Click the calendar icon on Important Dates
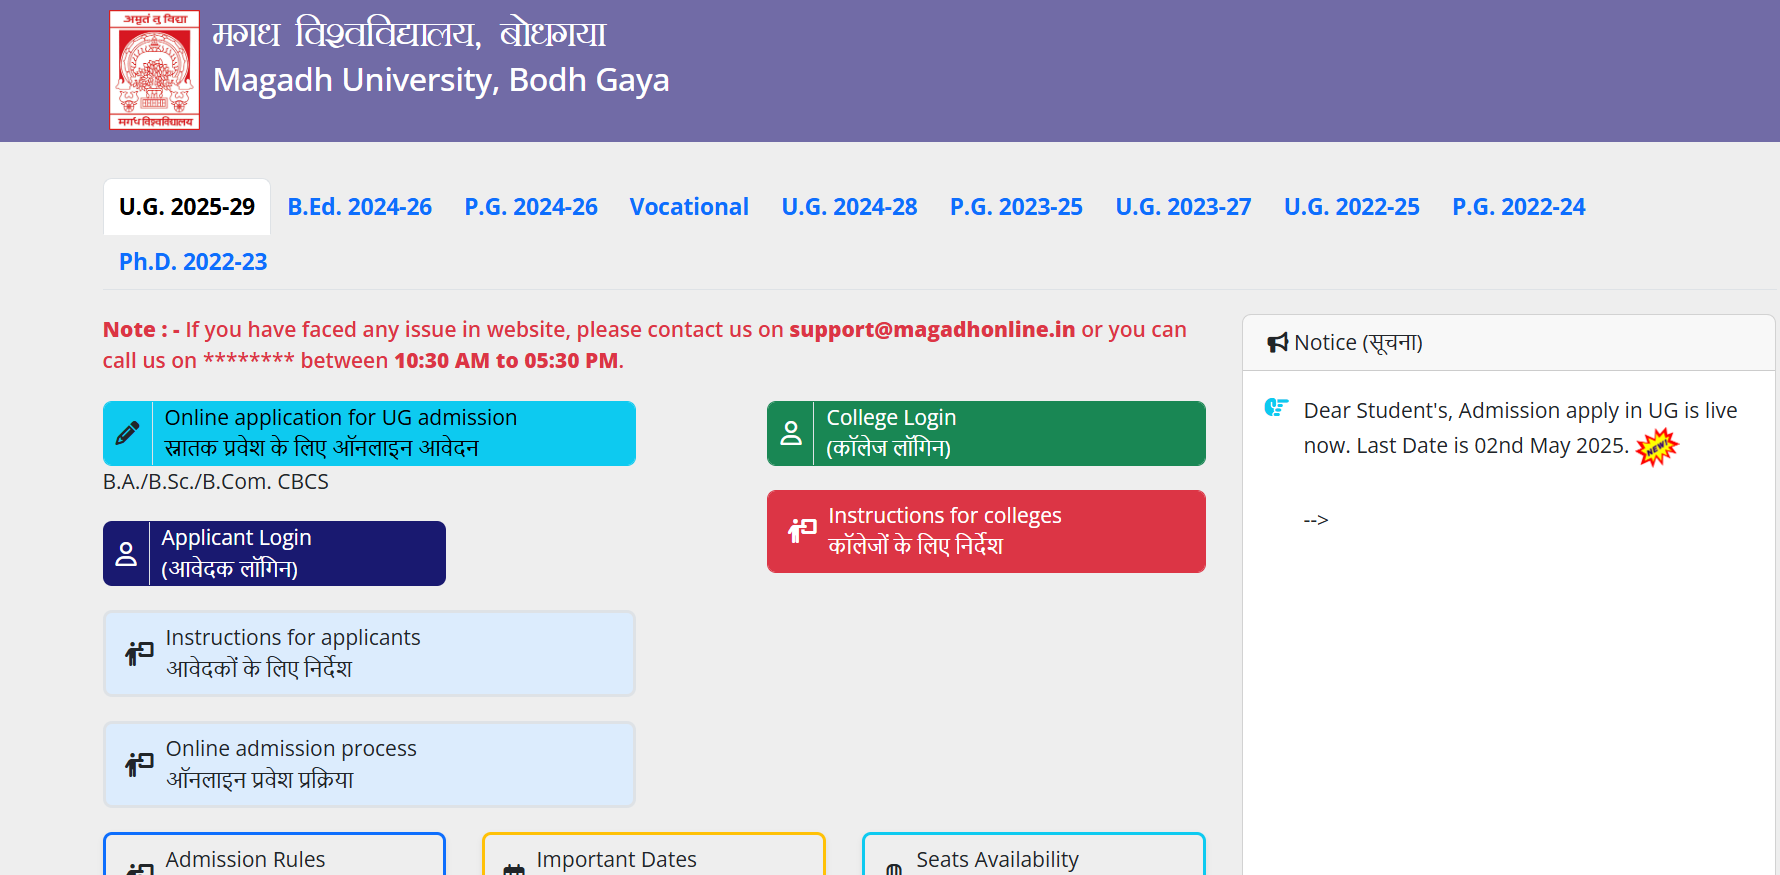Screen dimensions: 1780x875 click(x=514, y=869)
